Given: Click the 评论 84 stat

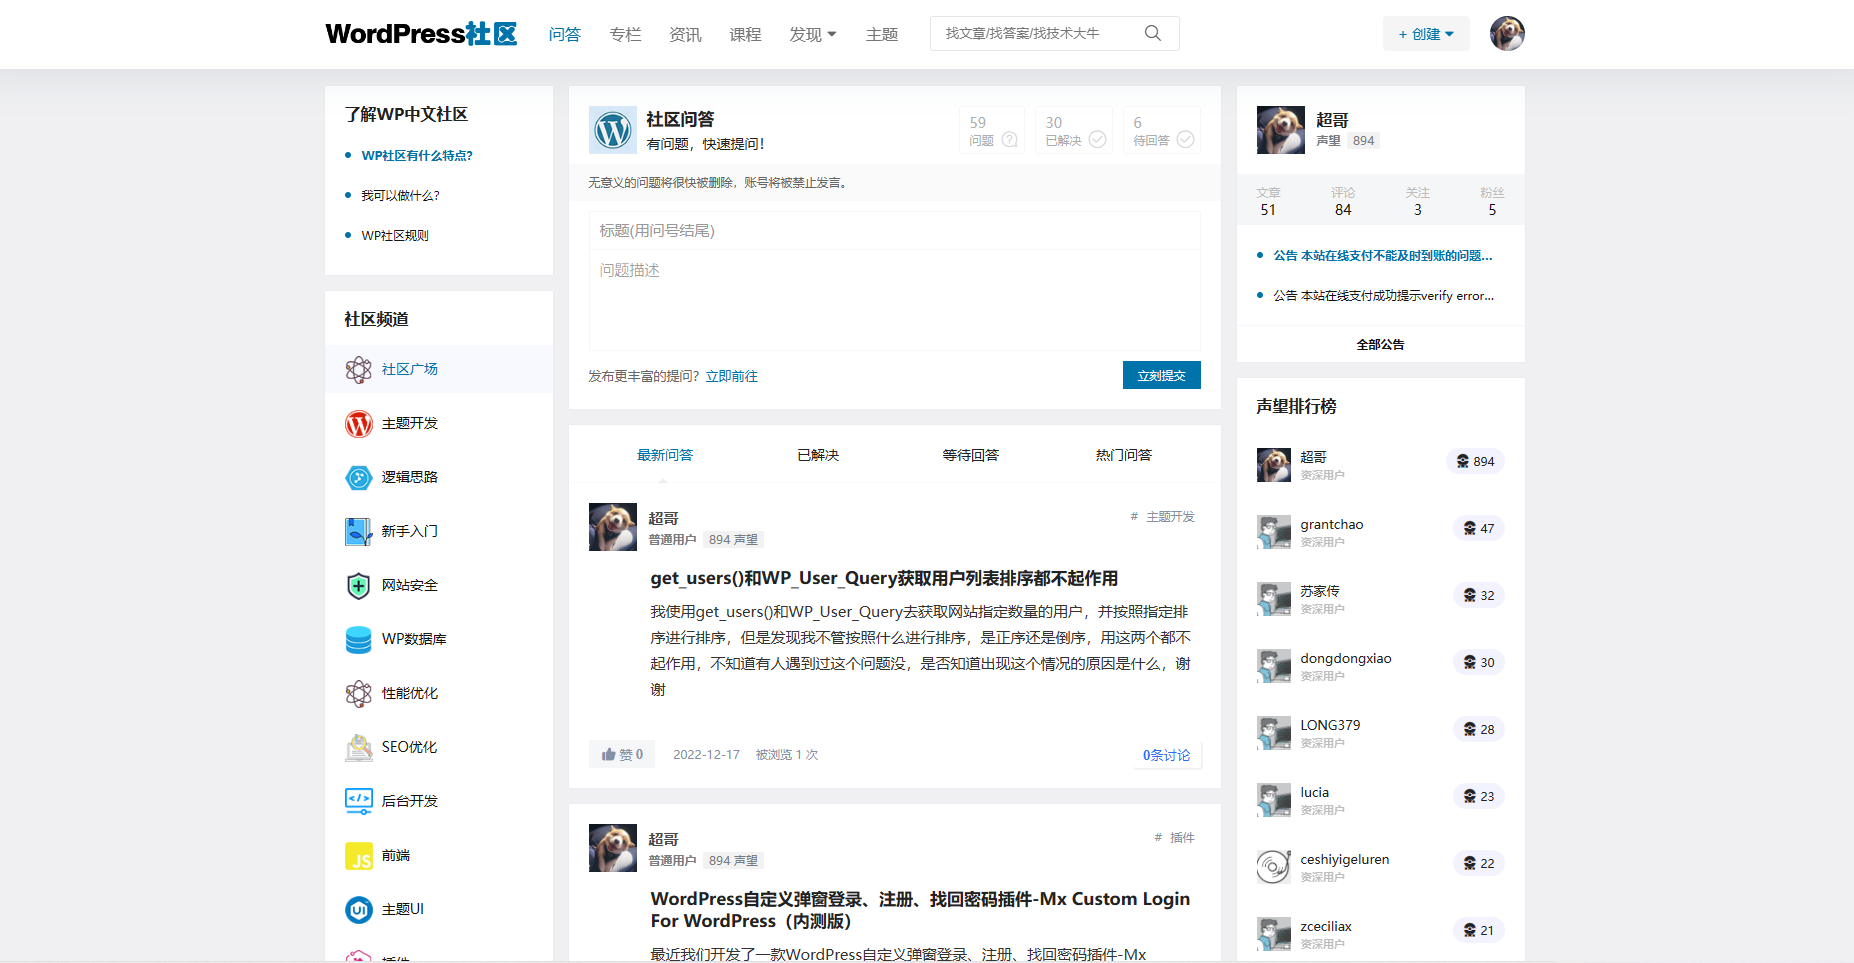Looking at the screenshot, I should click(x=1343, y=201).
